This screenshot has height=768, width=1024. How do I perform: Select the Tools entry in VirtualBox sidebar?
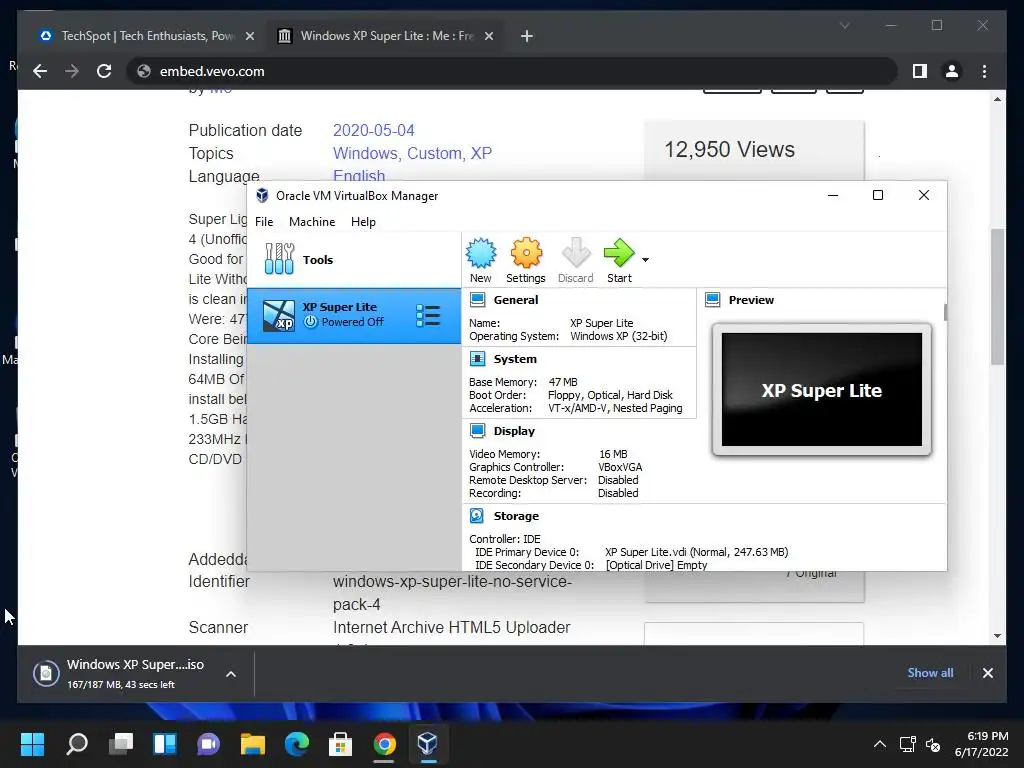coord(354,259)
